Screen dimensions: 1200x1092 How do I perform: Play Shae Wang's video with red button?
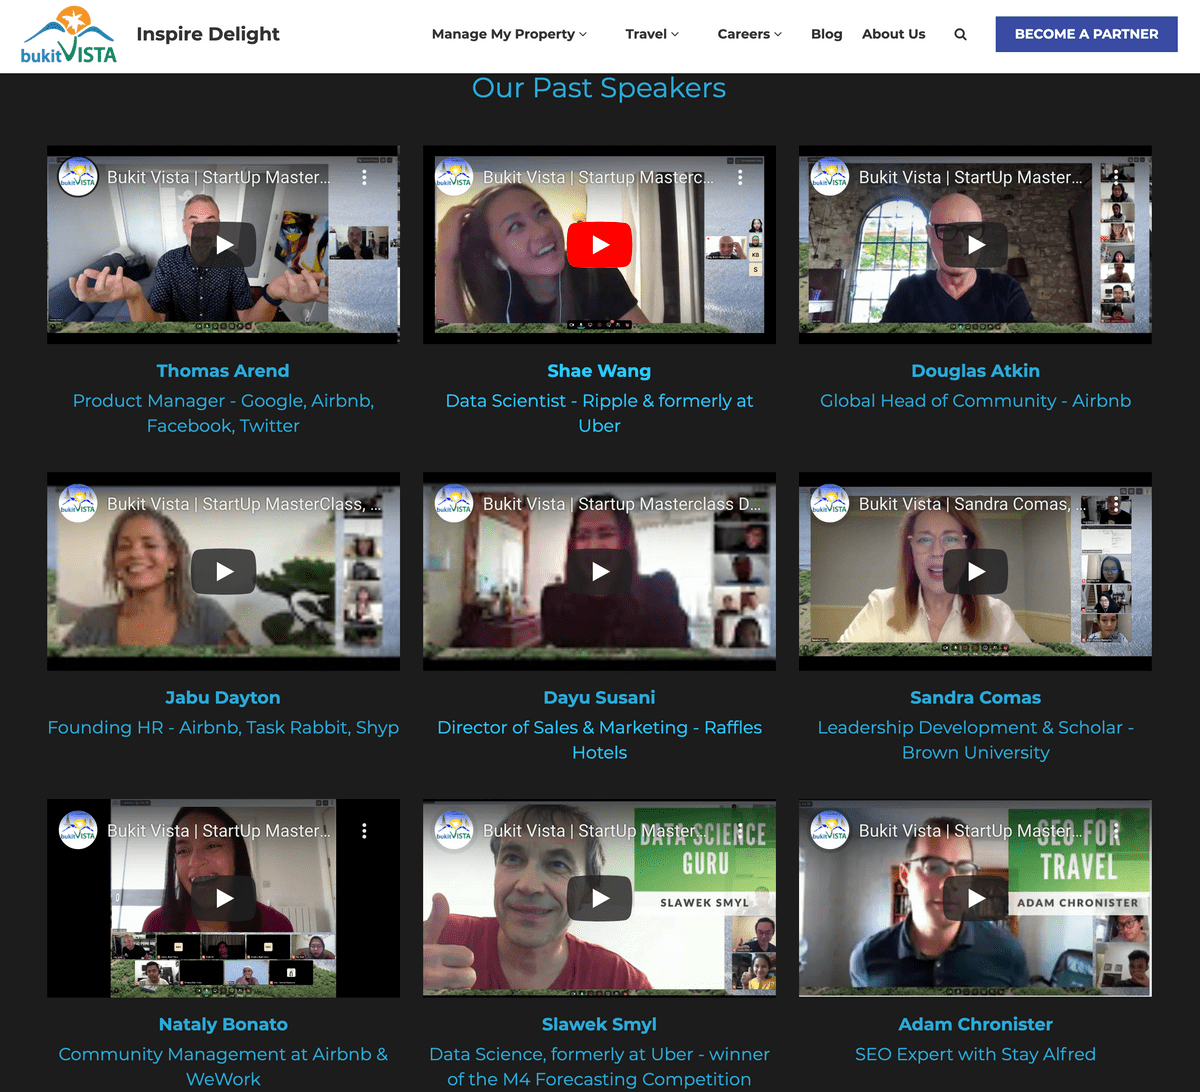tap(600, 245)
